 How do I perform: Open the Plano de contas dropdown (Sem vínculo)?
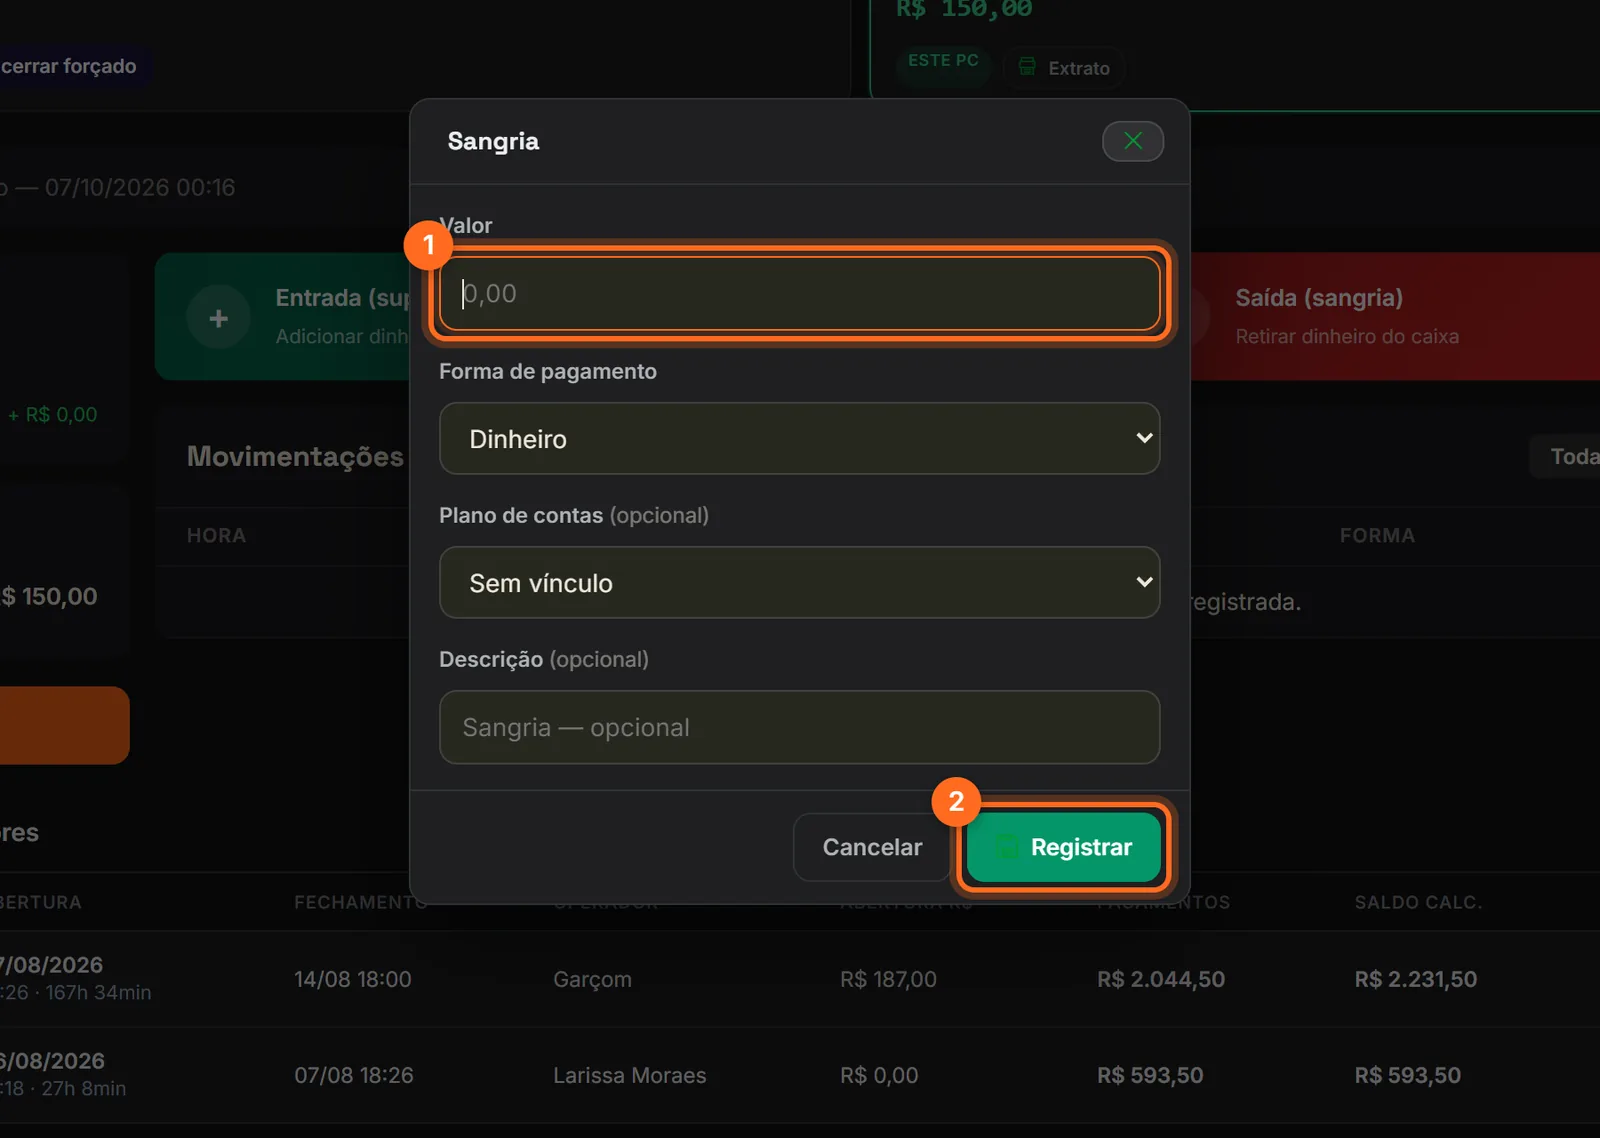coord(799,583)
